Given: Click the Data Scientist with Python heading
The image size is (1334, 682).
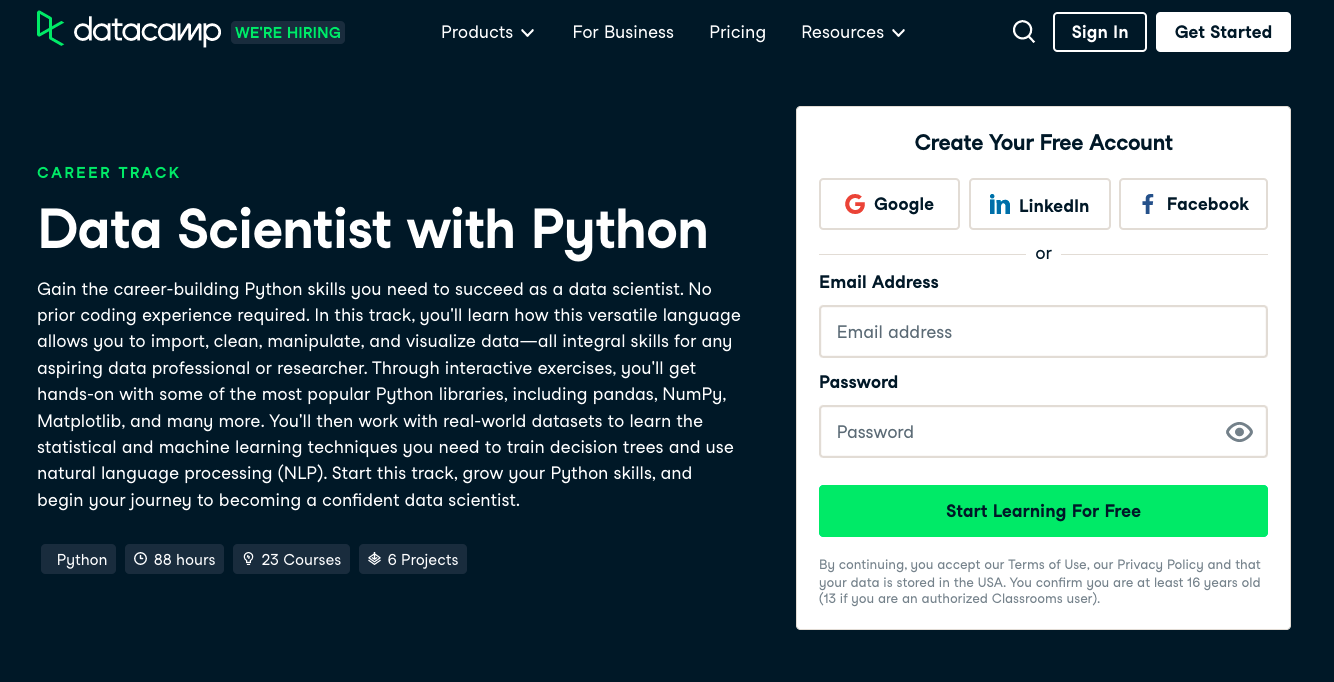Looking at the screenshot, I should (373, 229).
